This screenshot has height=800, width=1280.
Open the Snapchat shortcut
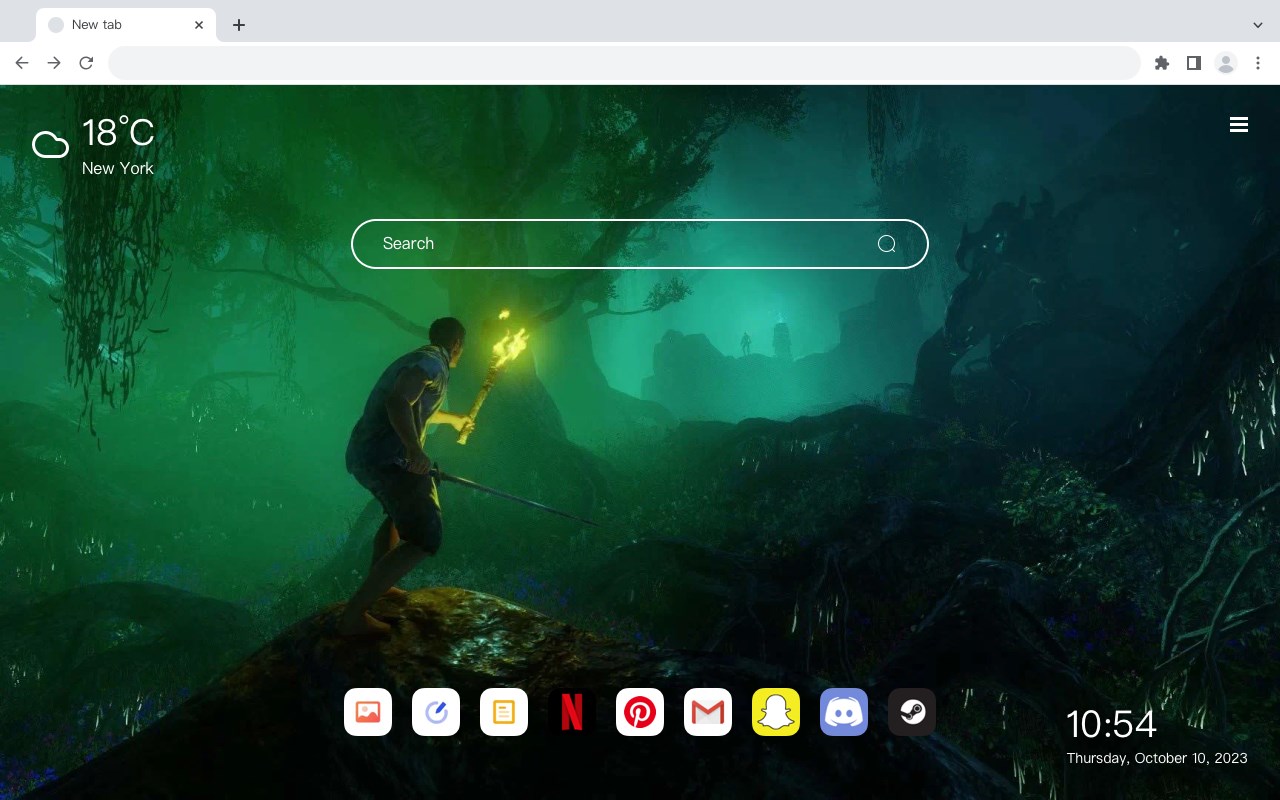coord(776,712)
